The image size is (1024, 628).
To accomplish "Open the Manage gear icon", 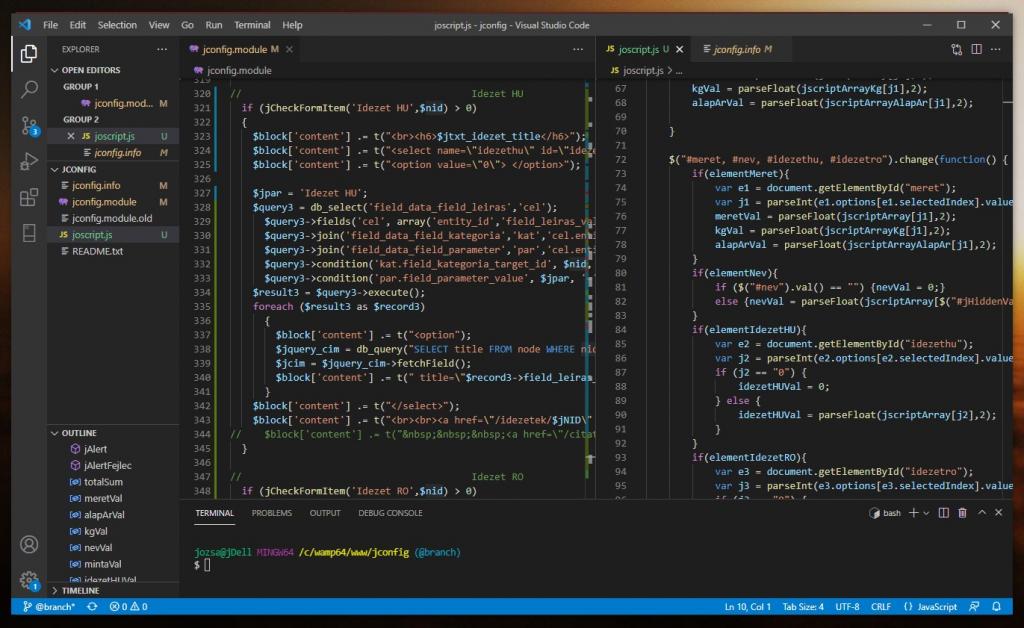I will point(29,580).
